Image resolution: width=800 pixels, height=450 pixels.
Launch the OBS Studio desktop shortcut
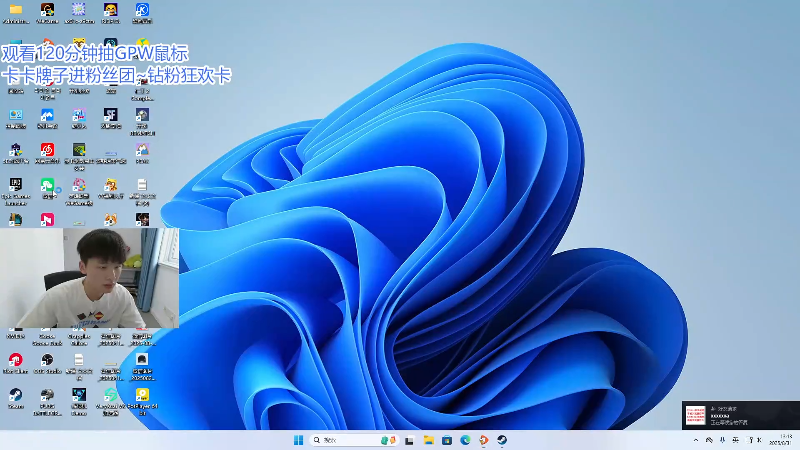[x=47, y=360]
